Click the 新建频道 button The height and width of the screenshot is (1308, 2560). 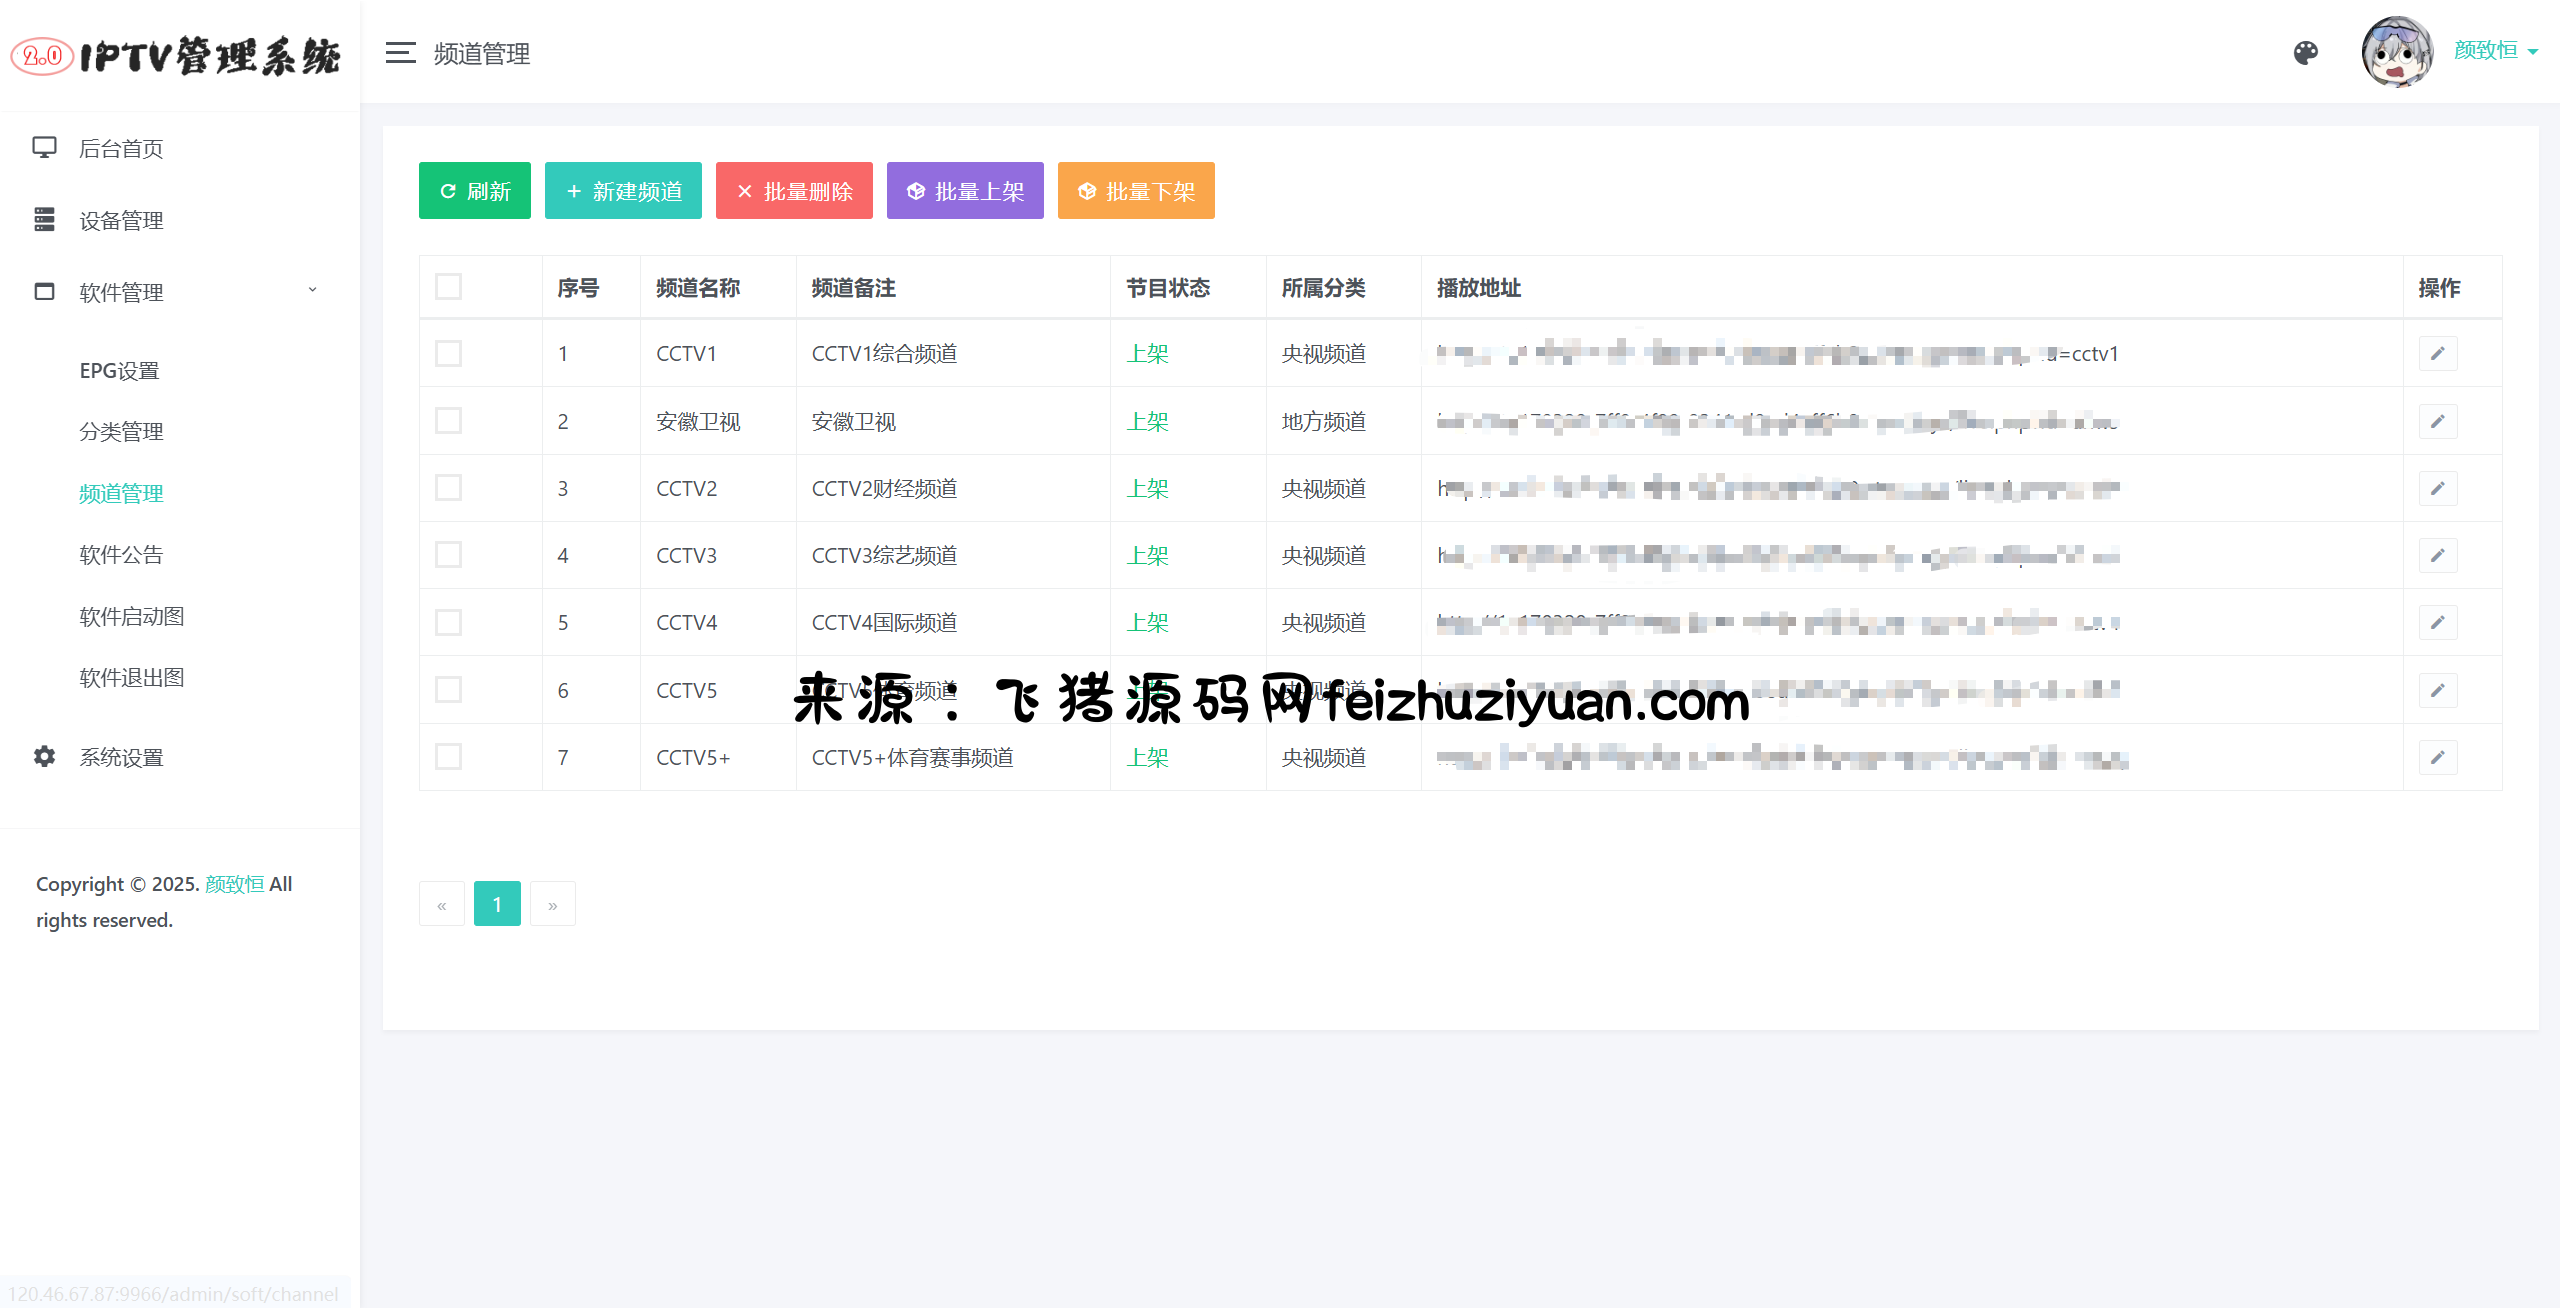(x=623, y=190)
